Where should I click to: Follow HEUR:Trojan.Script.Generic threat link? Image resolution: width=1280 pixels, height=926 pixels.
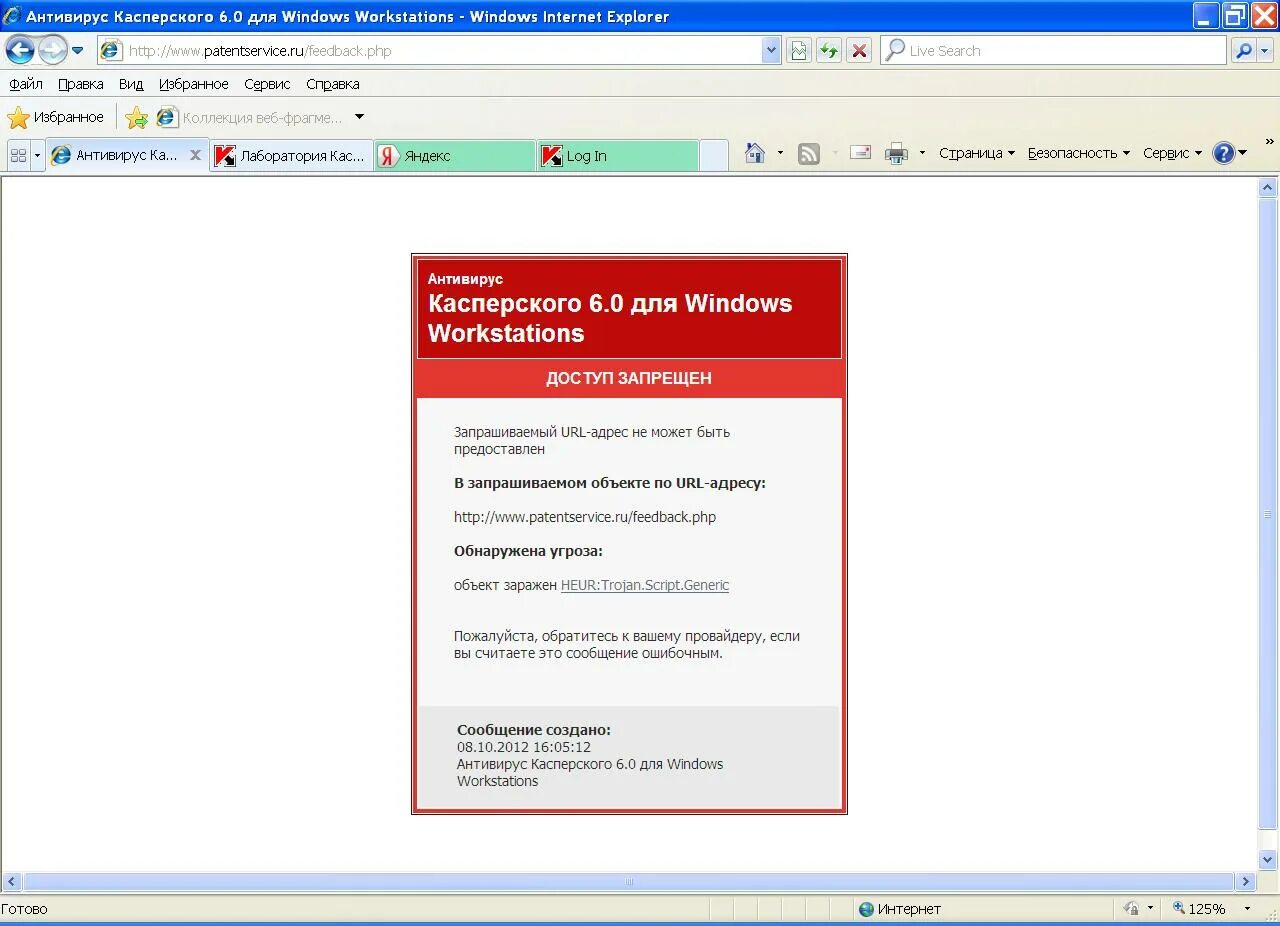pos(645,585)
